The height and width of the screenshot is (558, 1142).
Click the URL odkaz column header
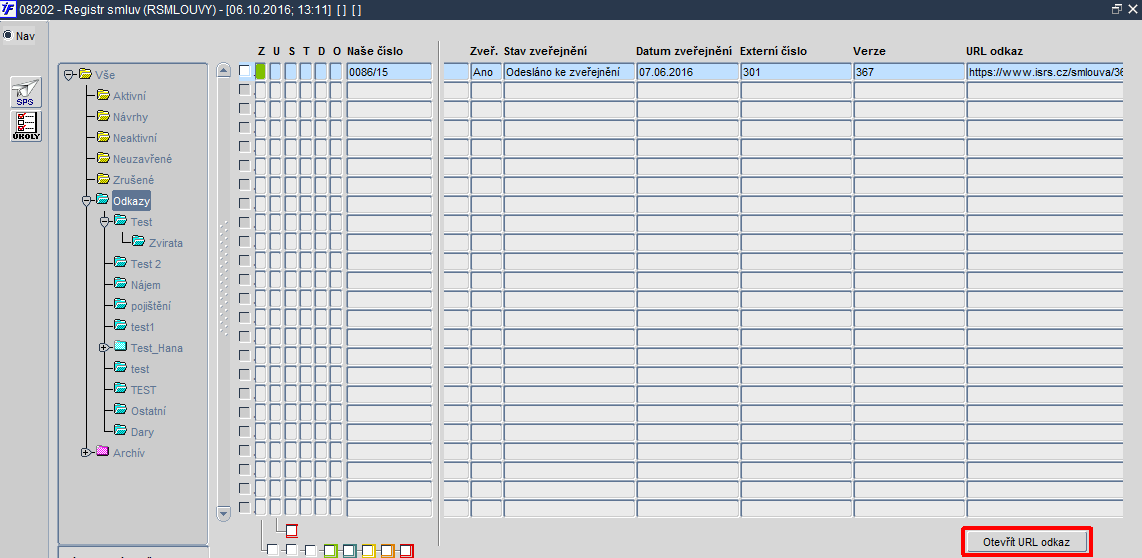[995, 51]
